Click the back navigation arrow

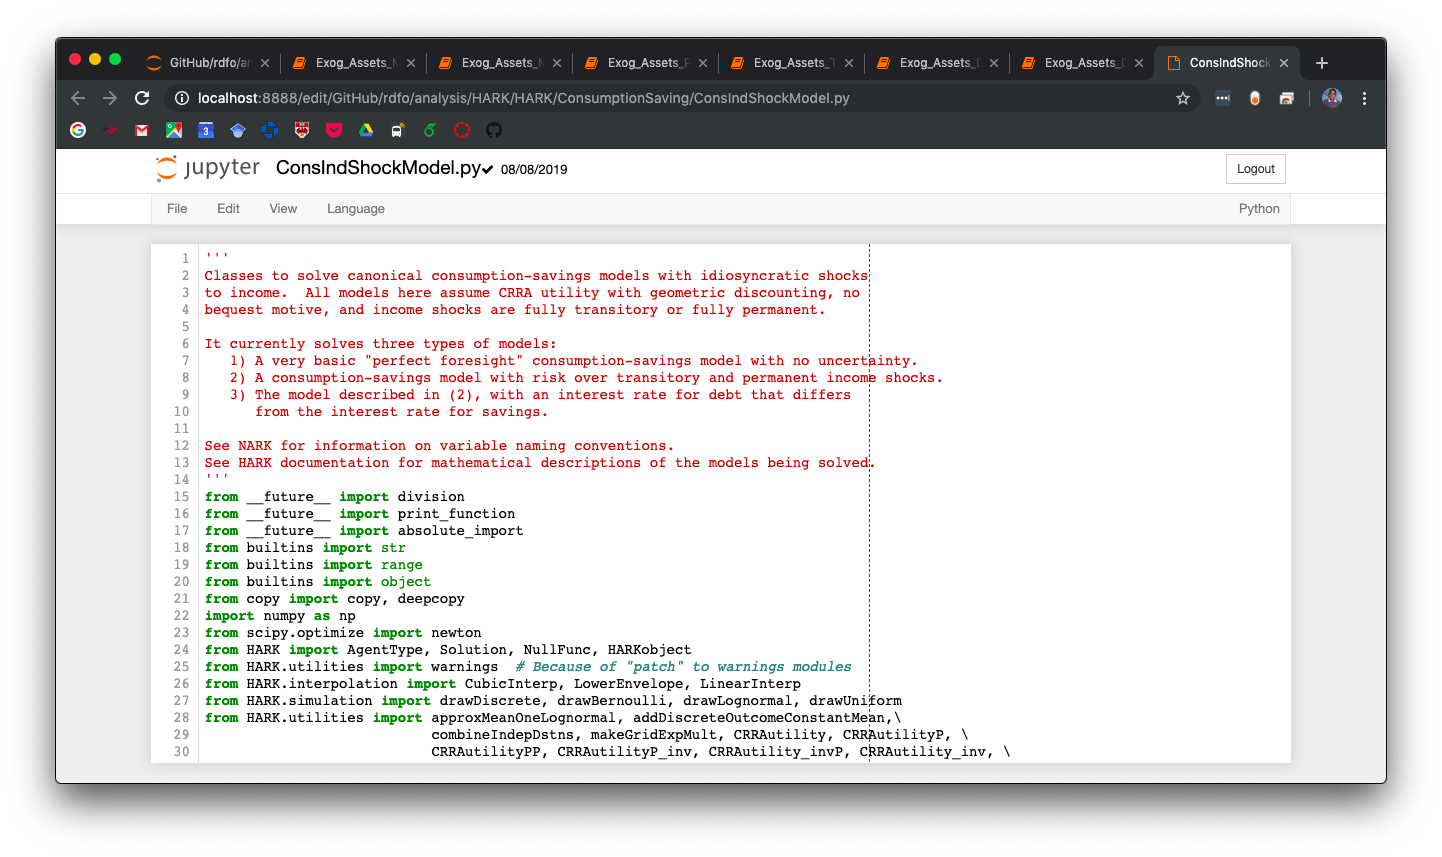77,98
